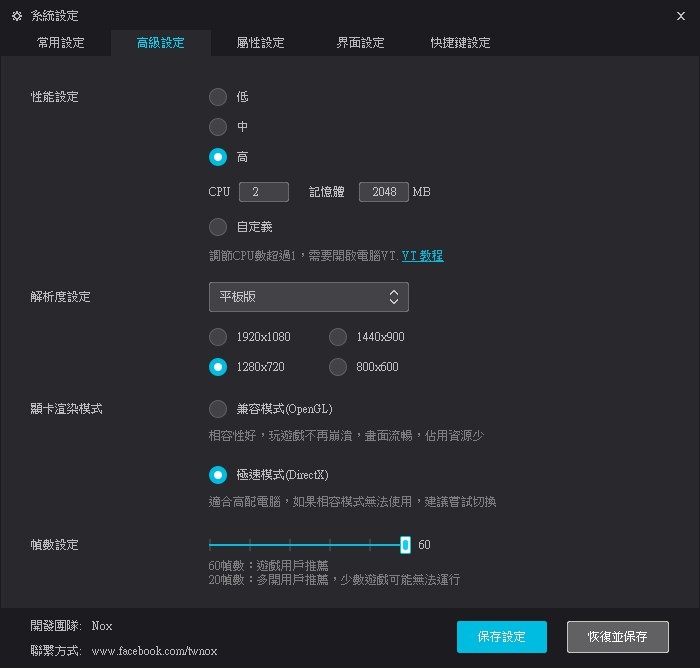Open the 屬性設定 tab

click(x=260, y=43)
